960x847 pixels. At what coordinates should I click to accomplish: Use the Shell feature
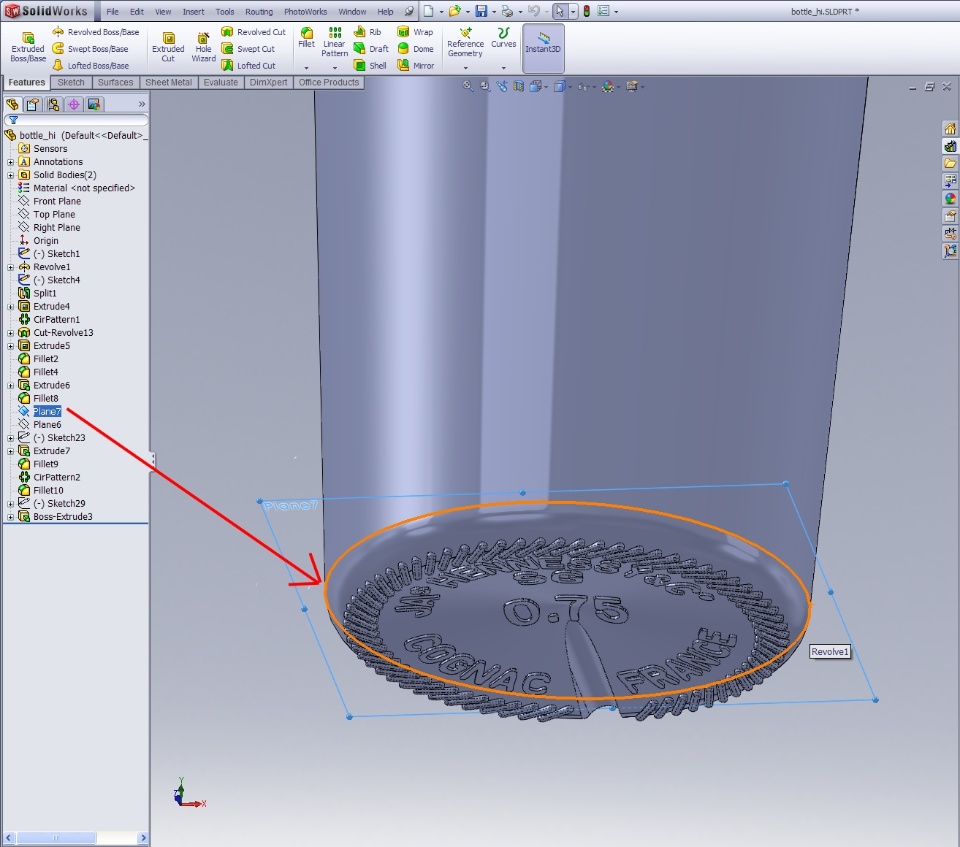click(x=370, y=65)
